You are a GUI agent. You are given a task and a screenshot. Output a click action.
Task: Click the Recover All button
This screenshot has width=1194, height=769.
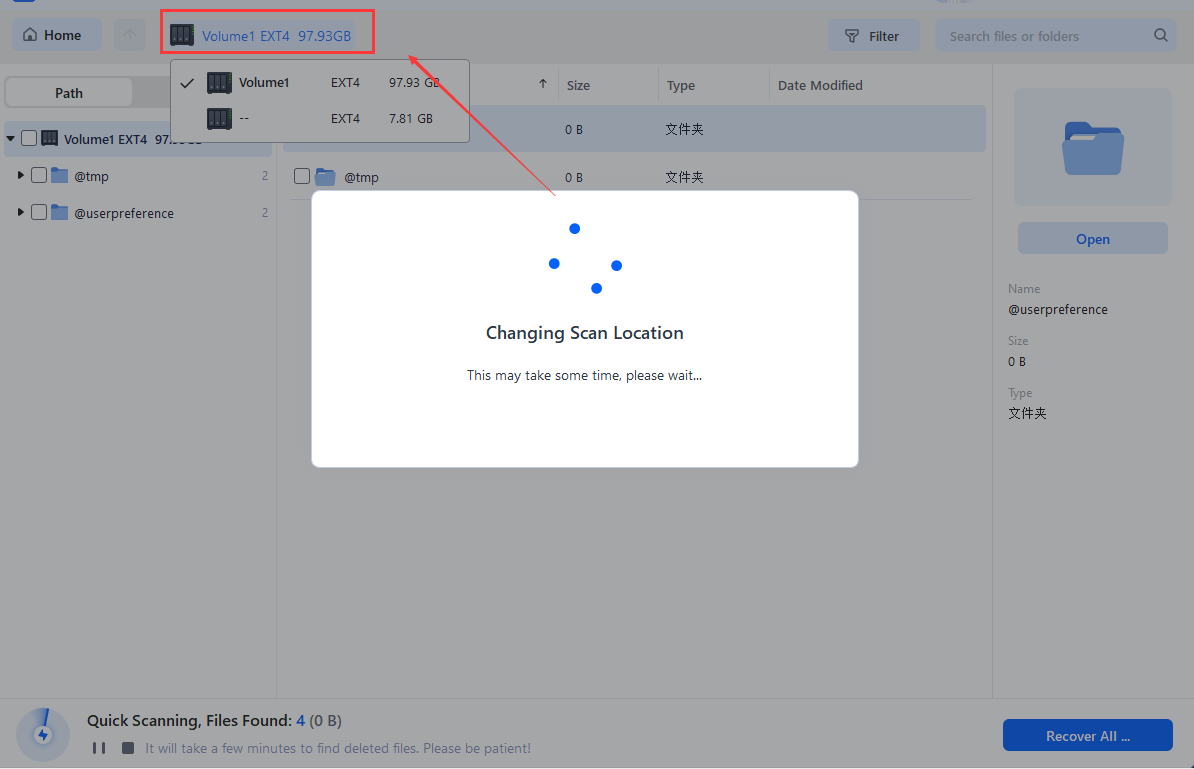point(1087,735)
